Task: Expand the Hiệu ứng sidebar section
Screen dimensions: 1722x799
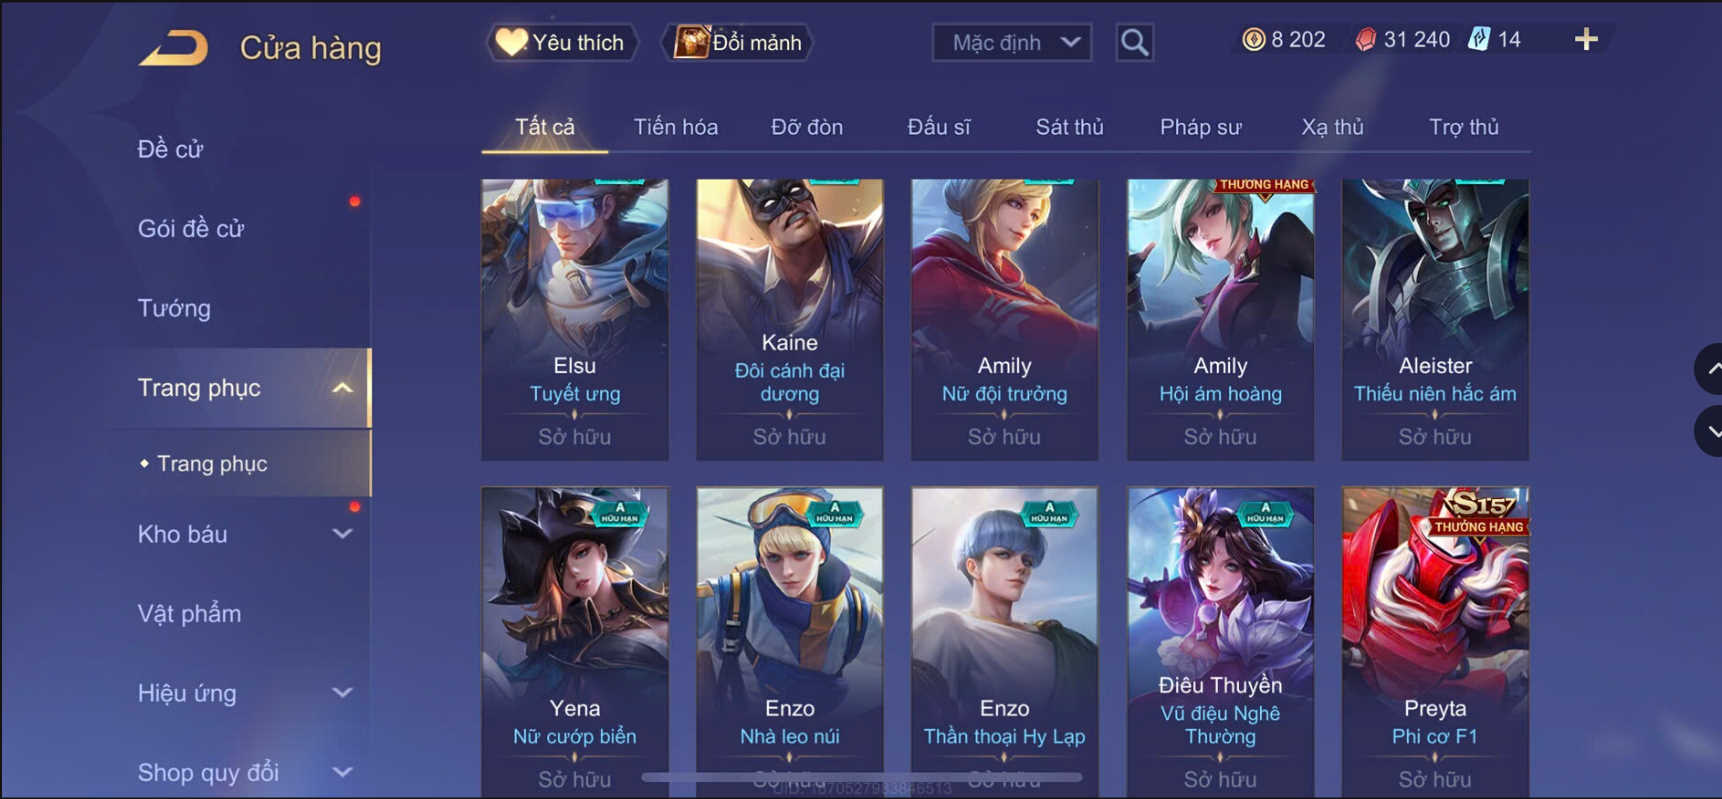Action: 342,693
